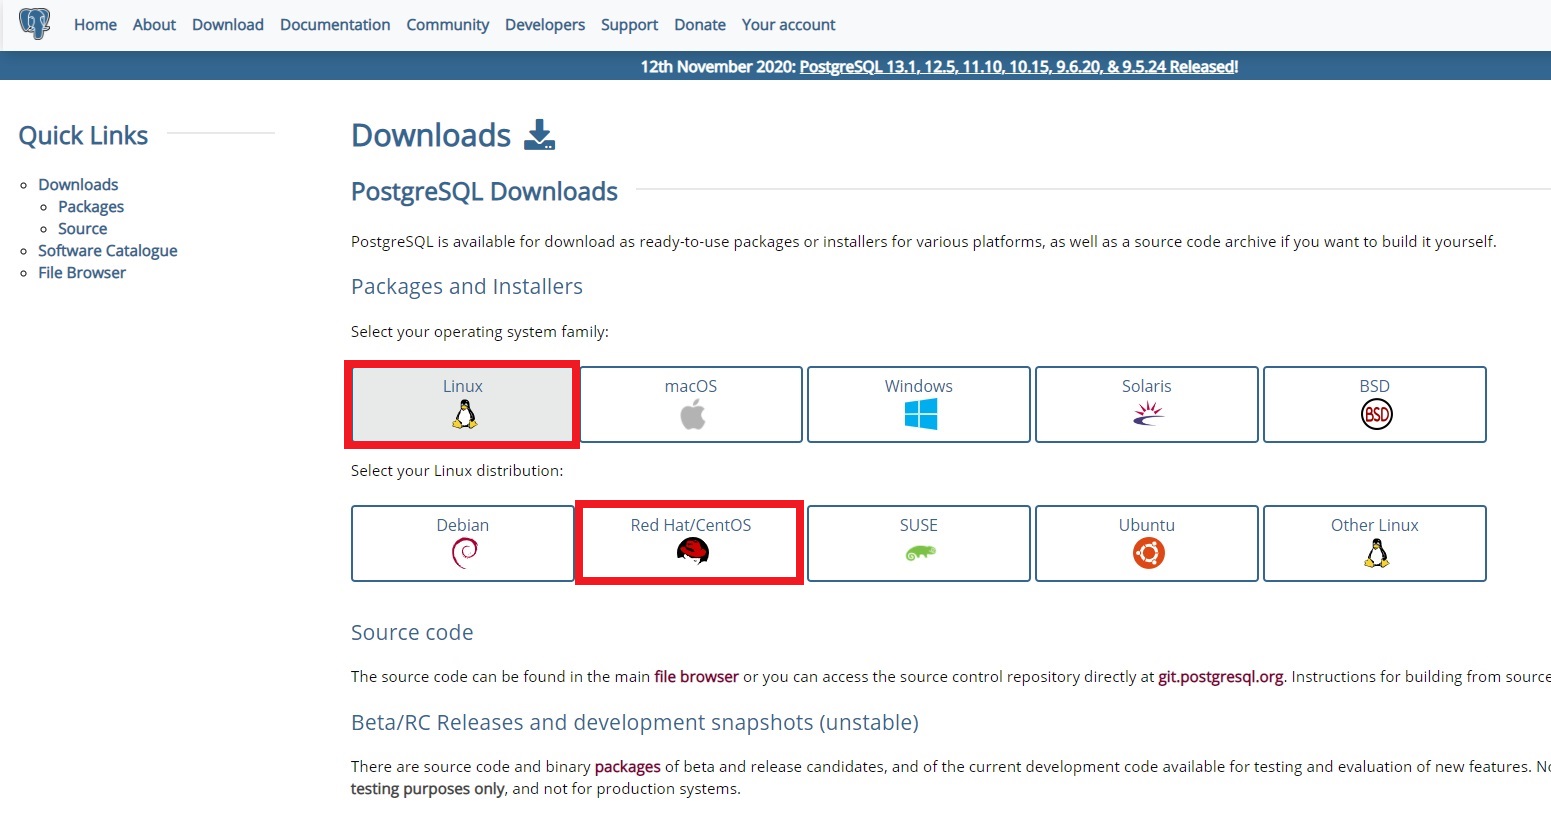
Task: Choose Ubuntu distribution label
Action: (x=1147, y=525)
